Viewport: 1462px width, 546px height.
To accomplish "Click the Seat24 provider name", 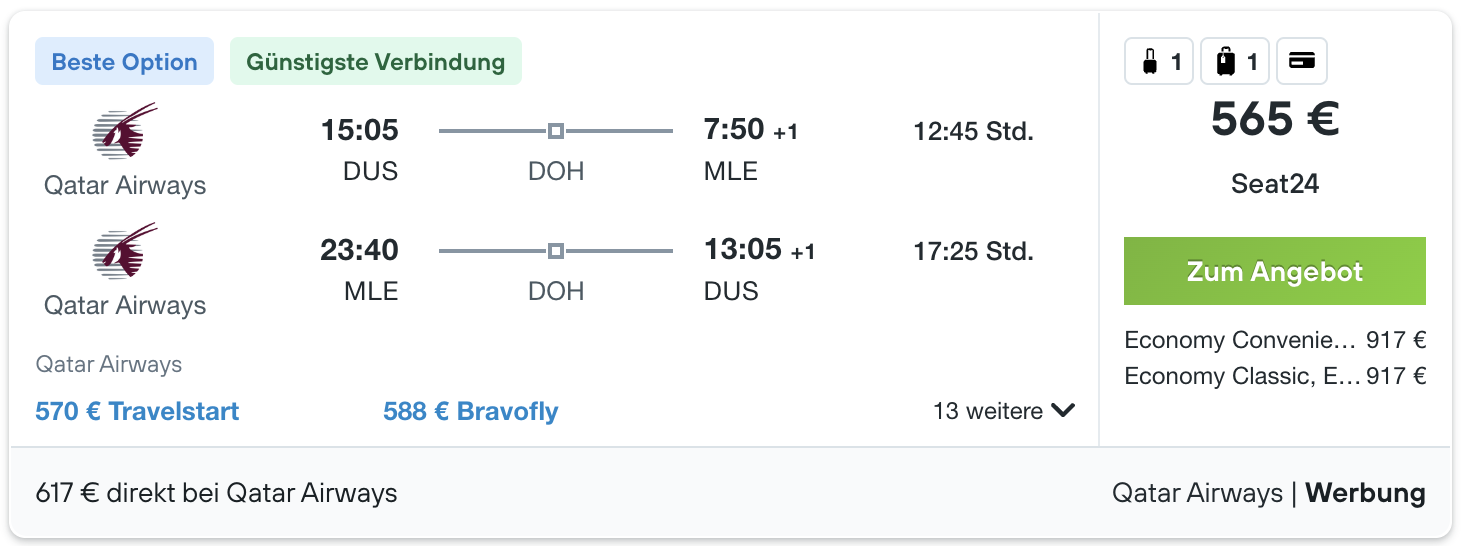I will (x=1275, y=184).
